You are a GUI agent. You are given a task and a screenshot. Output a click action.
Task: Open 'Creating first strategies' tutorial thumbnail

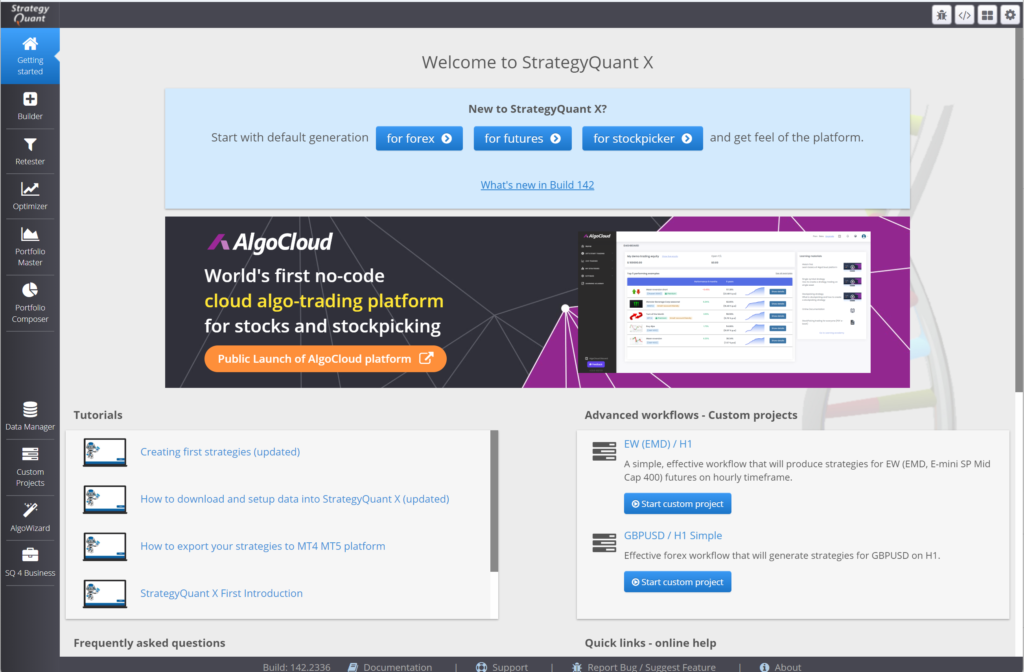105,452
